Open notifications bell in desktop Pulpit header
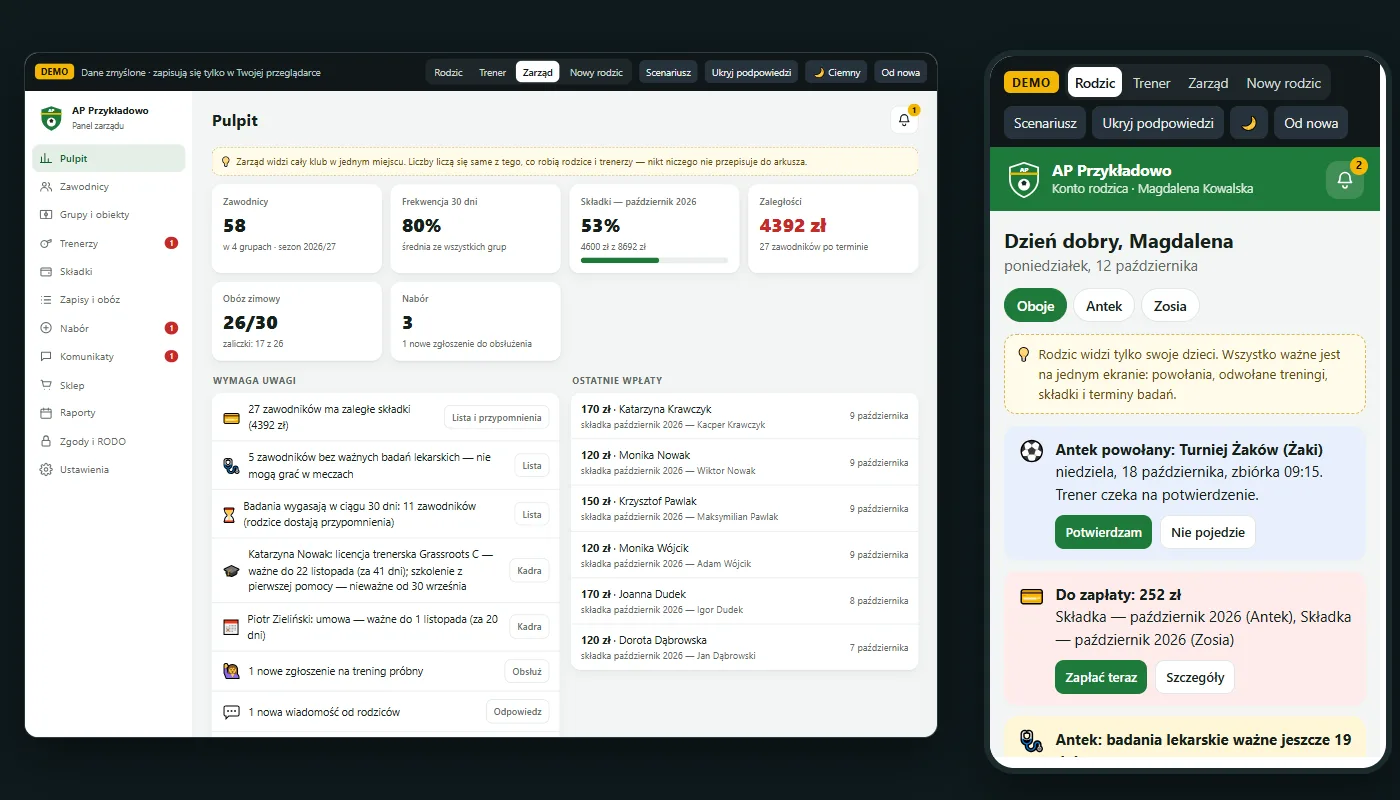Image resolution: width=1400 pixels, height=800 pixels. [x=904, y=120]
